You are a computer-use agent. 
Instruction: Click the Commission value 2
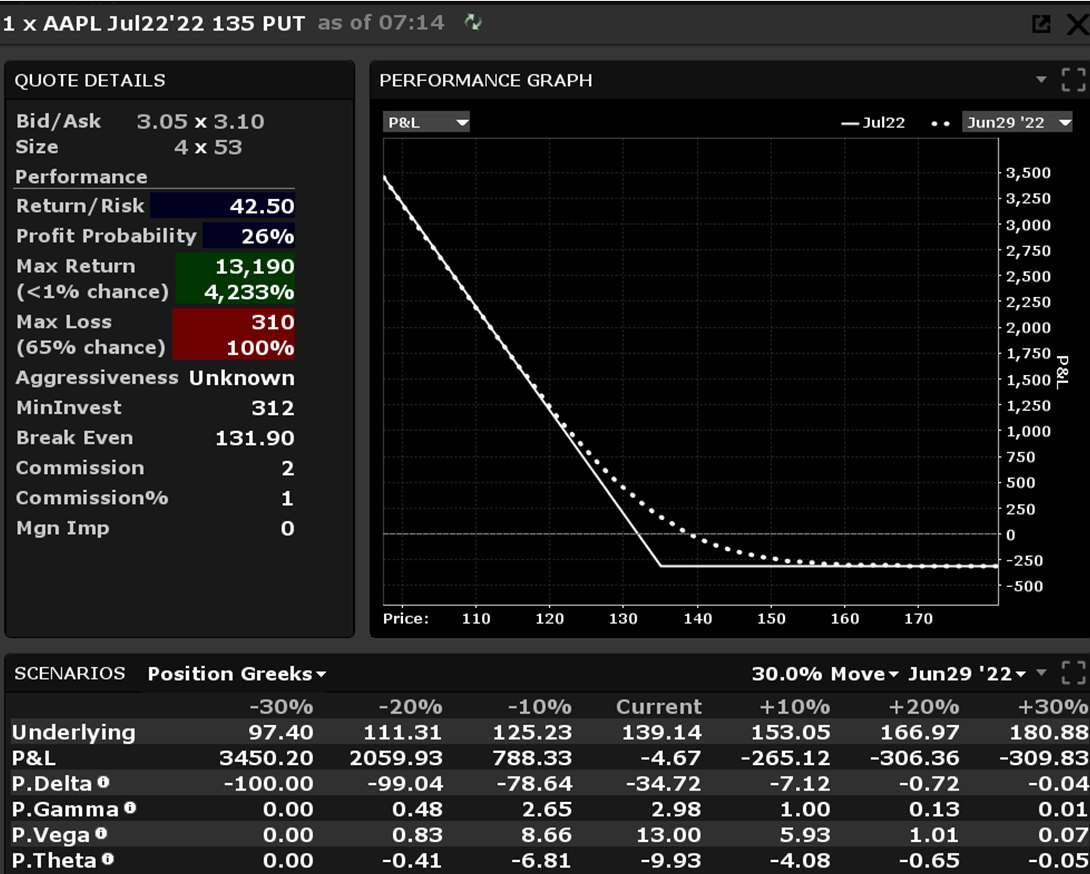(288, 468)
